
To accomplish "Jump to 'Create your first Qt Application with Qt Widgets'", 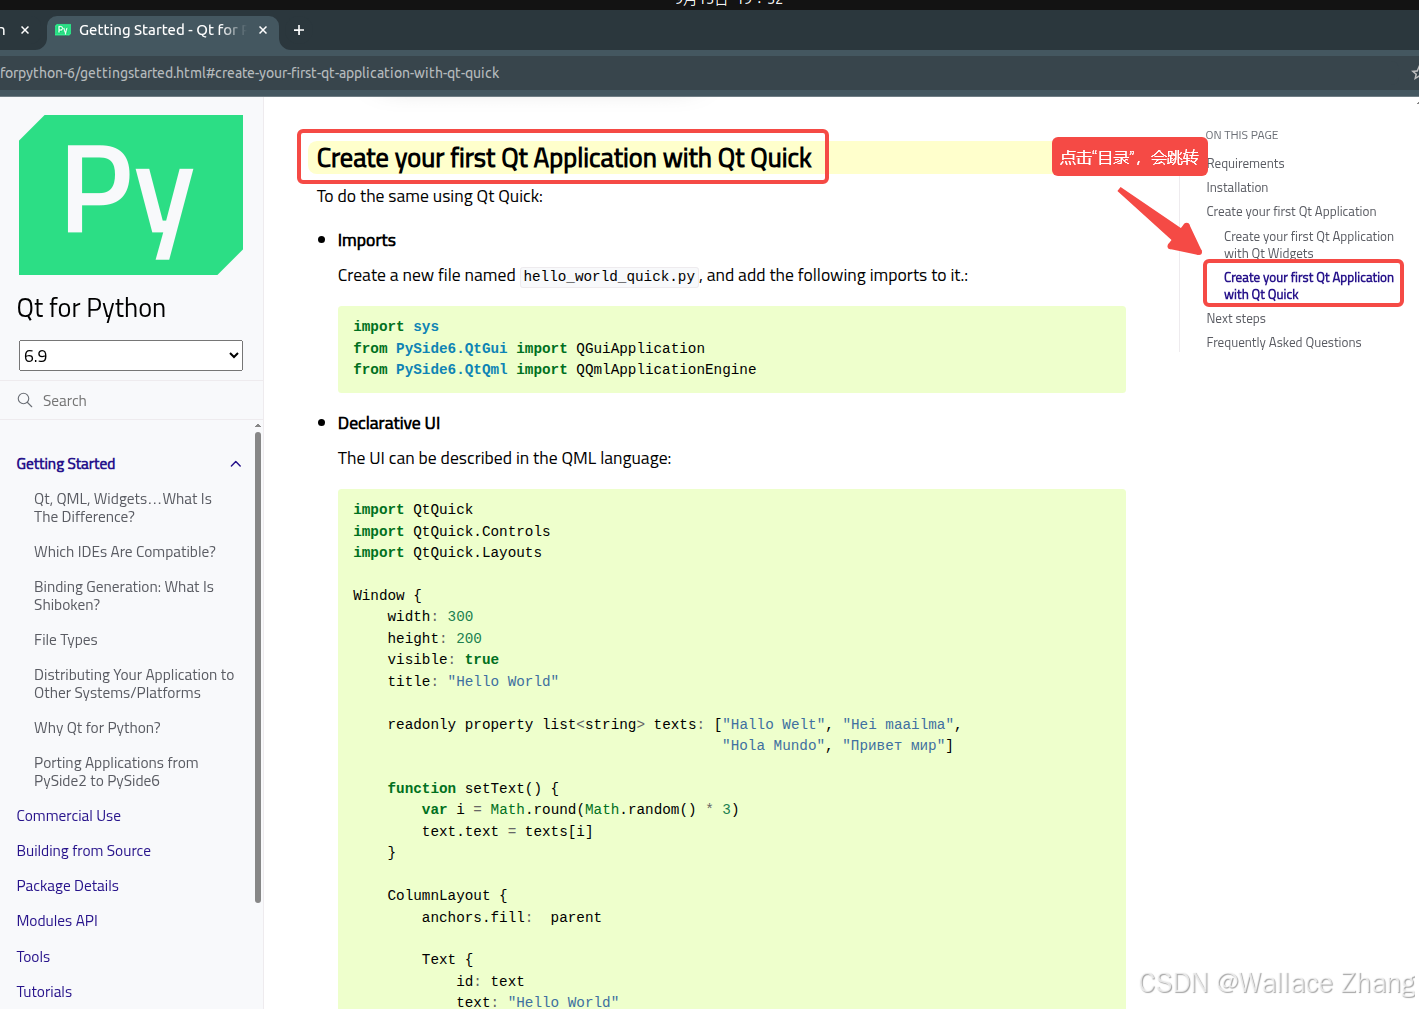I will click(1308, 245).
